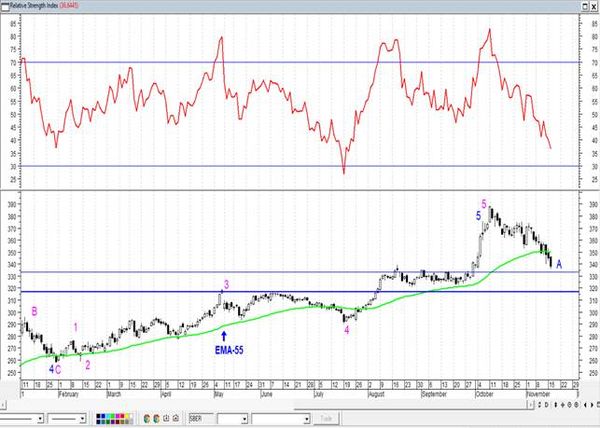
Task: Pick the dark blue swatch in the color palette
Action: 100,418
